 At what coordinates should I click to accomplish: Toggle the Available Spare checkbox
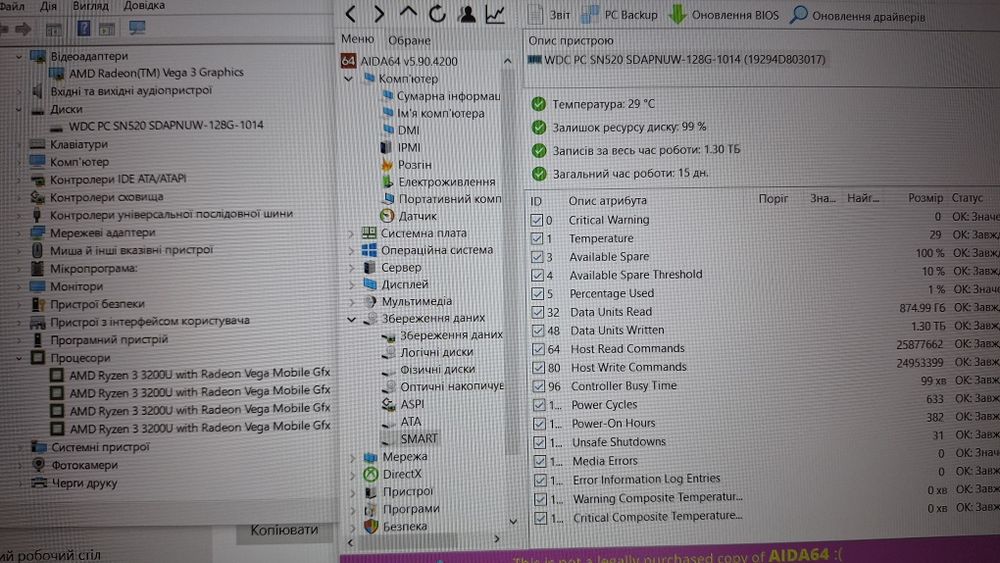[537, 257]
